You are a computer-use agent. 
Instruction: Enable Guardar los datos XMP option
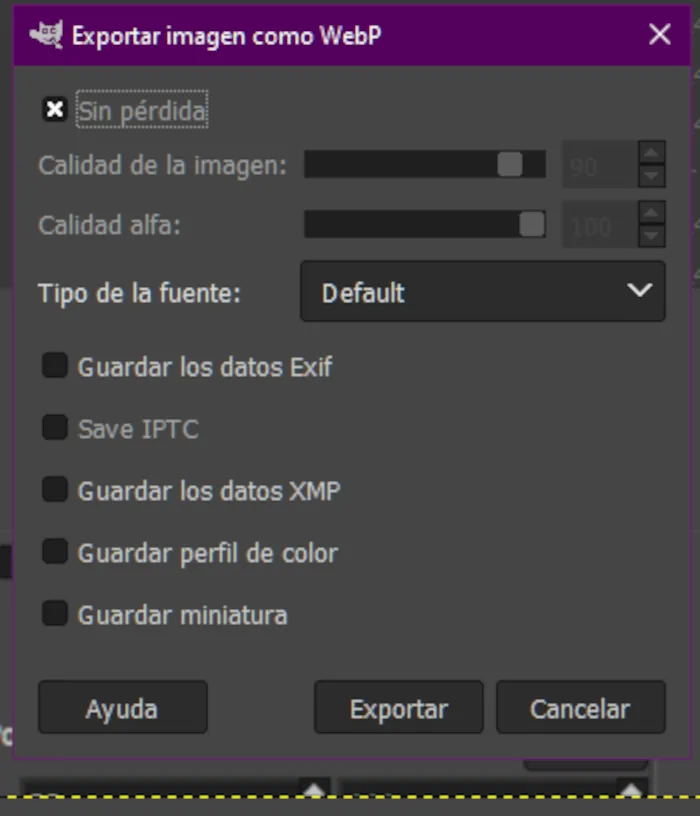(55, 491)
